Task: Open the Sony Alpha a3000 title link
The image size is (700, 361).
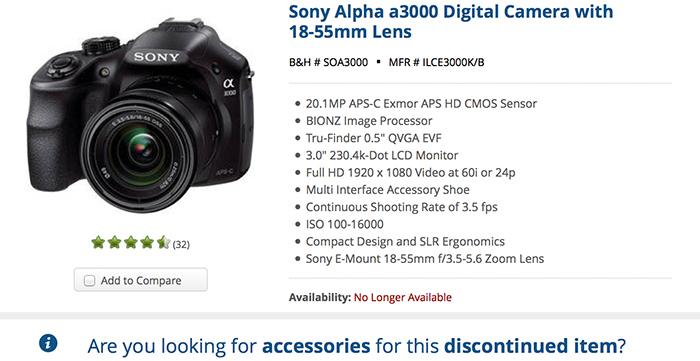Action: tap(451, 21)
